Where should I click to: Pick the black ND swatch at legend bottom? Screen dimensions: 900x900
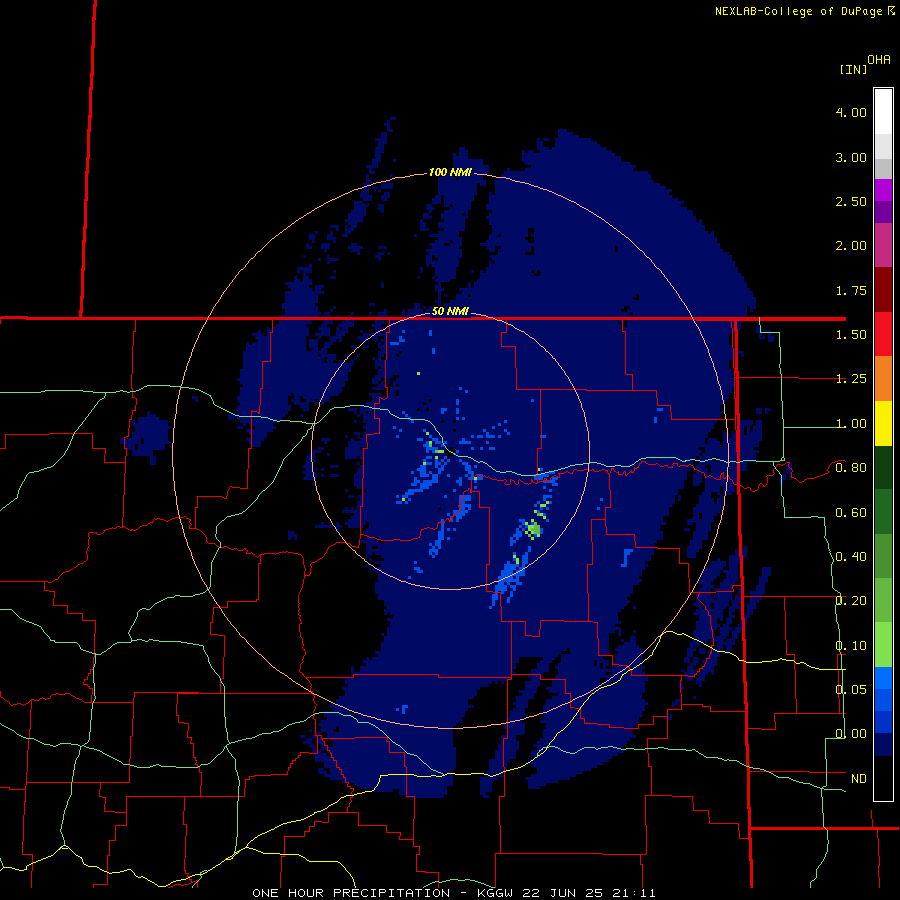883,778
